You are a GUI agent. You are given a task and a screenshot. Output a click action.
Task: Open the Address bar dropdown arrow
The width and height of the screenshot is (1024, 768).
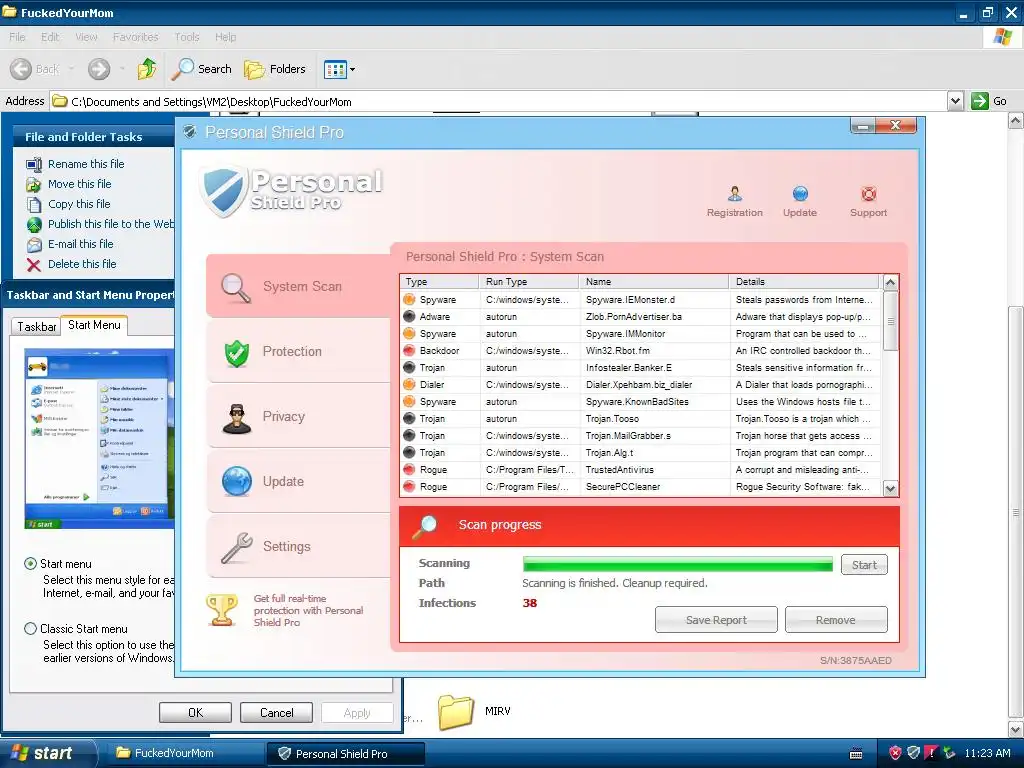pos(955,101)
